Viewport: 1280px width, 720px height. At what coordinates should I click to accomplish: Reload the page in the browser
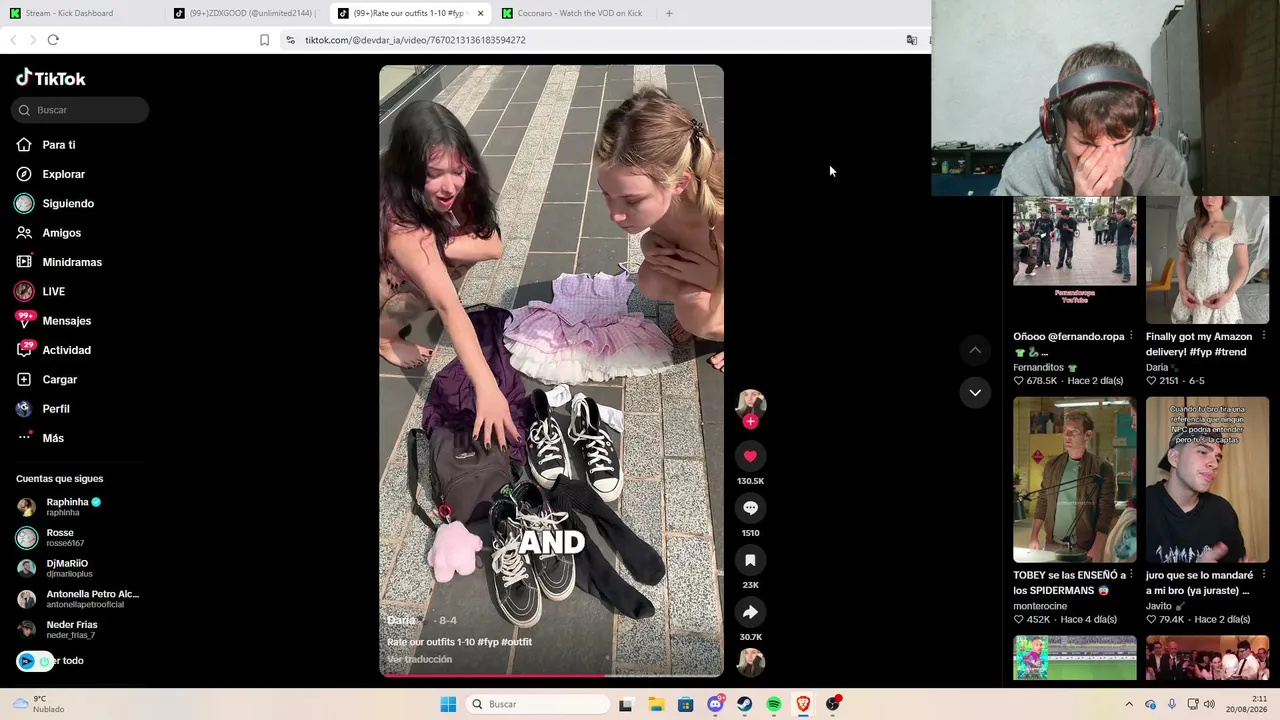[x=53, y=40]
